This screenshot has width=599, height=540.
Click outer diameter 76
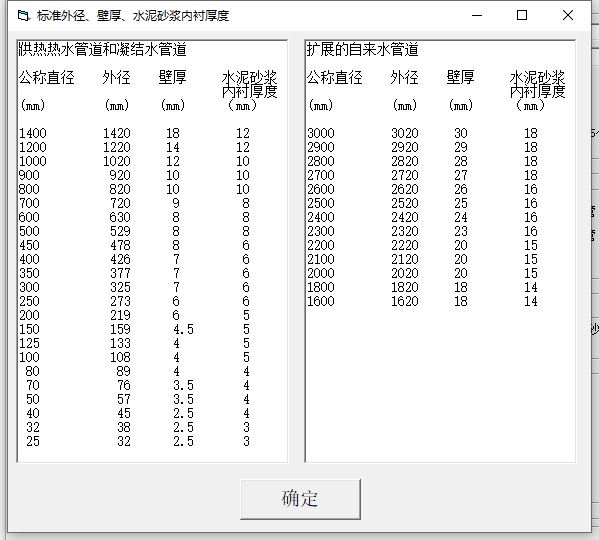[123, 385]
